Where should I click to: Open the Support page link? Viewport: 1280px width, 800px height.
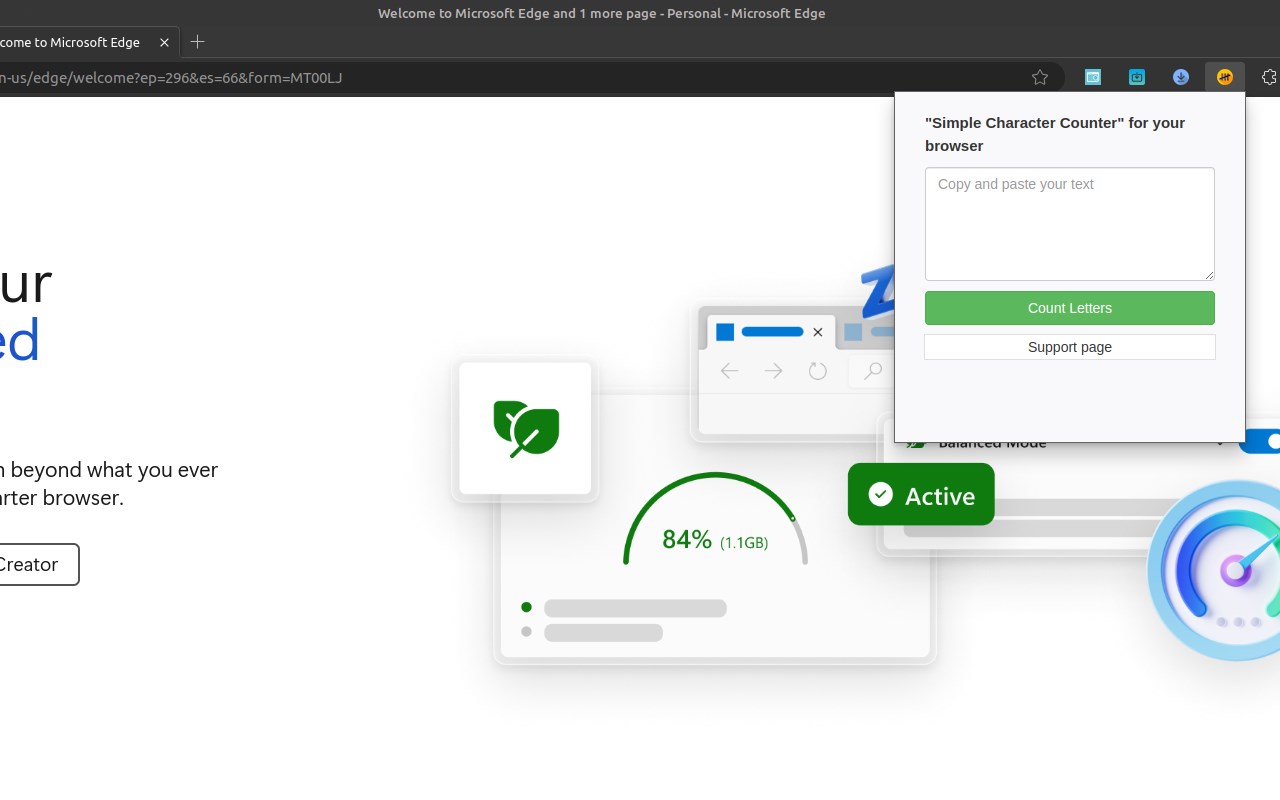click(1070, 347)
